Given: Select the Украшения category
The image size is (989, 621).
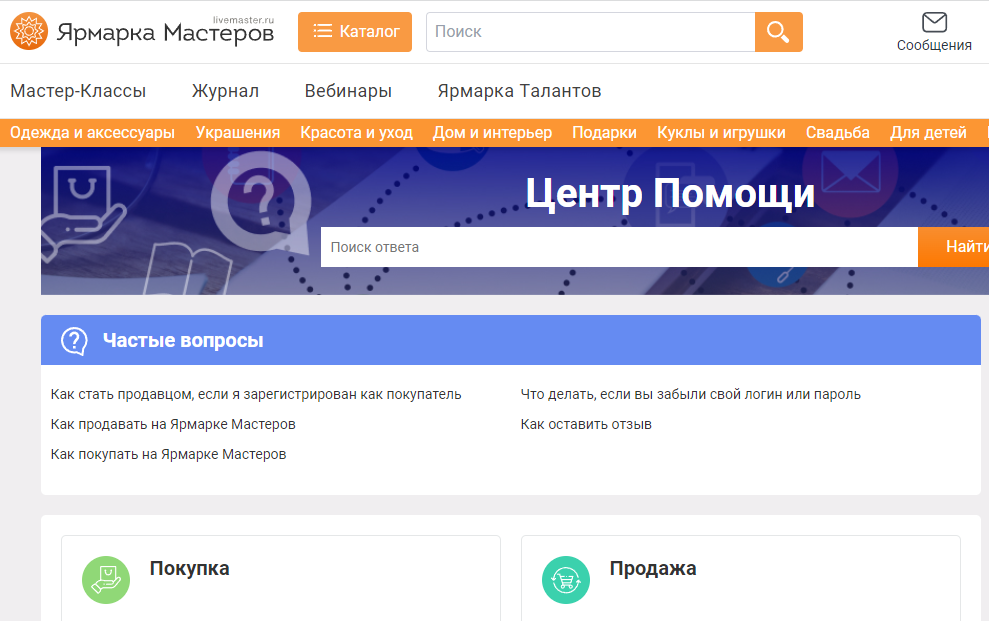Looking at the screenshot, I should pos(238,133).
